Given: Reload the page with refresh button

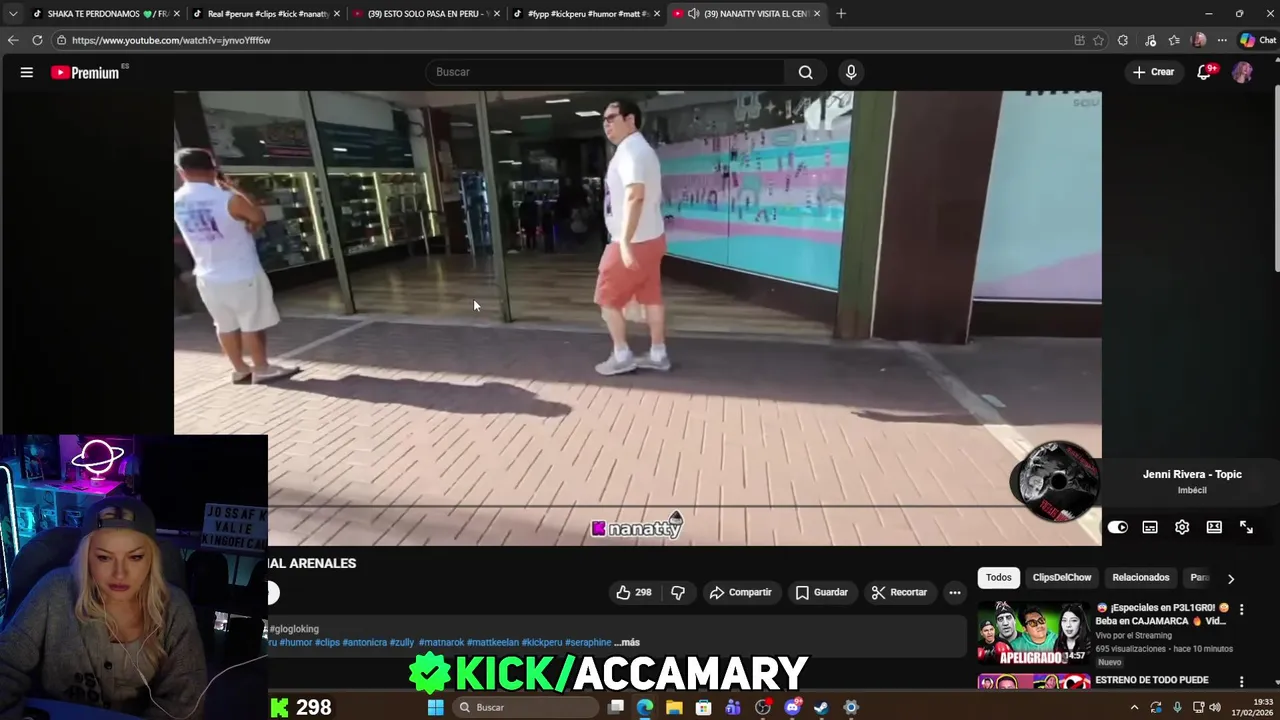Looking at the screenshot, I should pyautogui.click(x=37, y=40).
